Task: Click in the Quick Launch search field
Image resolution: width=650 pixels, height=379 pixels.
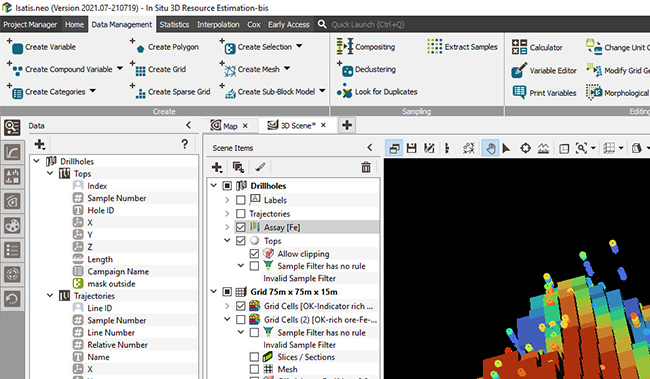Action: pyautogui.click(x=368, y=24)
